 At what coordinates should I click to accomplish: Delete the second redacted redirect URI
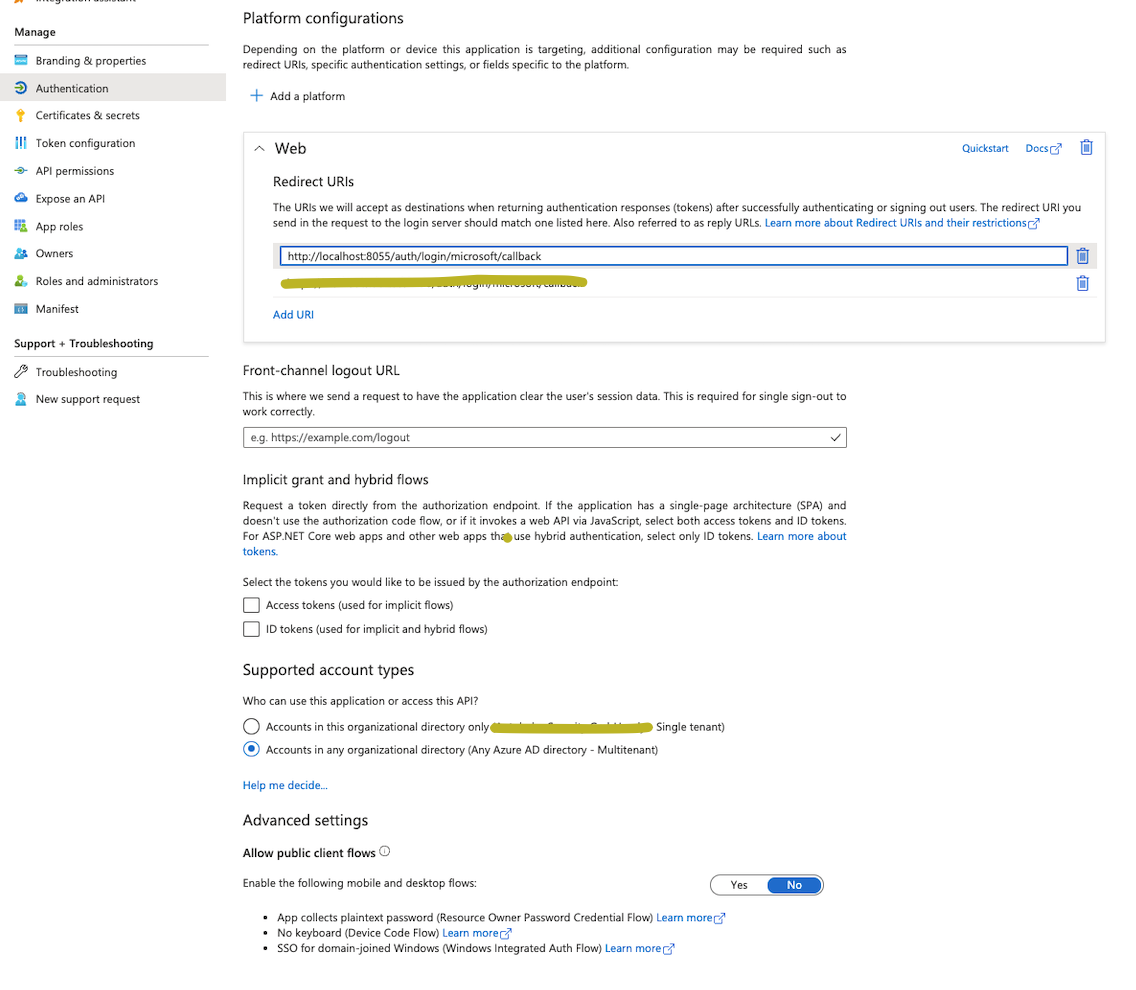(1082, 283)
